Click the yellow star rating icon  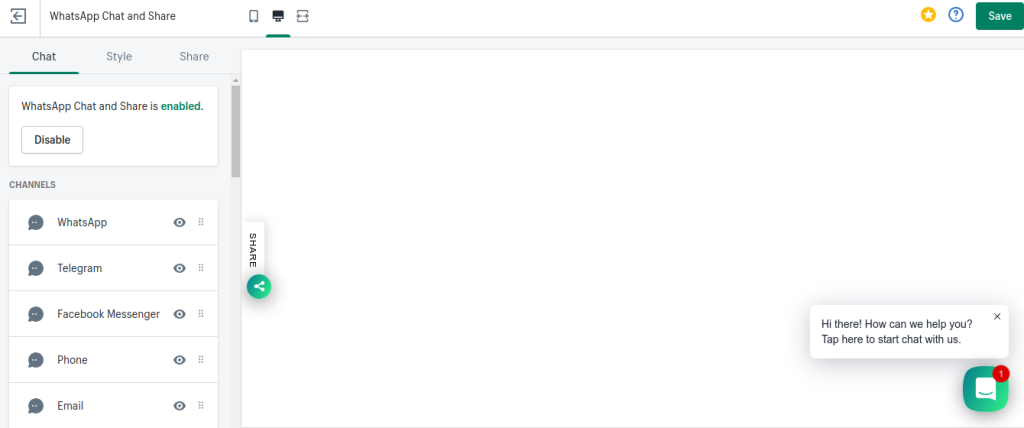click(928, 15)
